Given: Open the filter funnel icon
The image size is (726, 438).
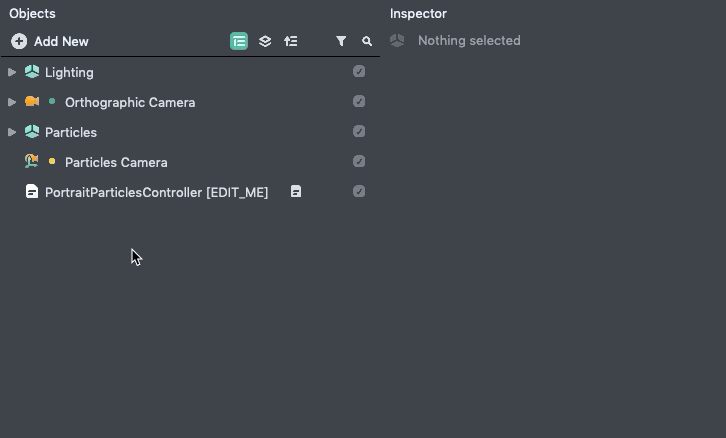Looking at the screenshot, I should click(x=341, y=41).
